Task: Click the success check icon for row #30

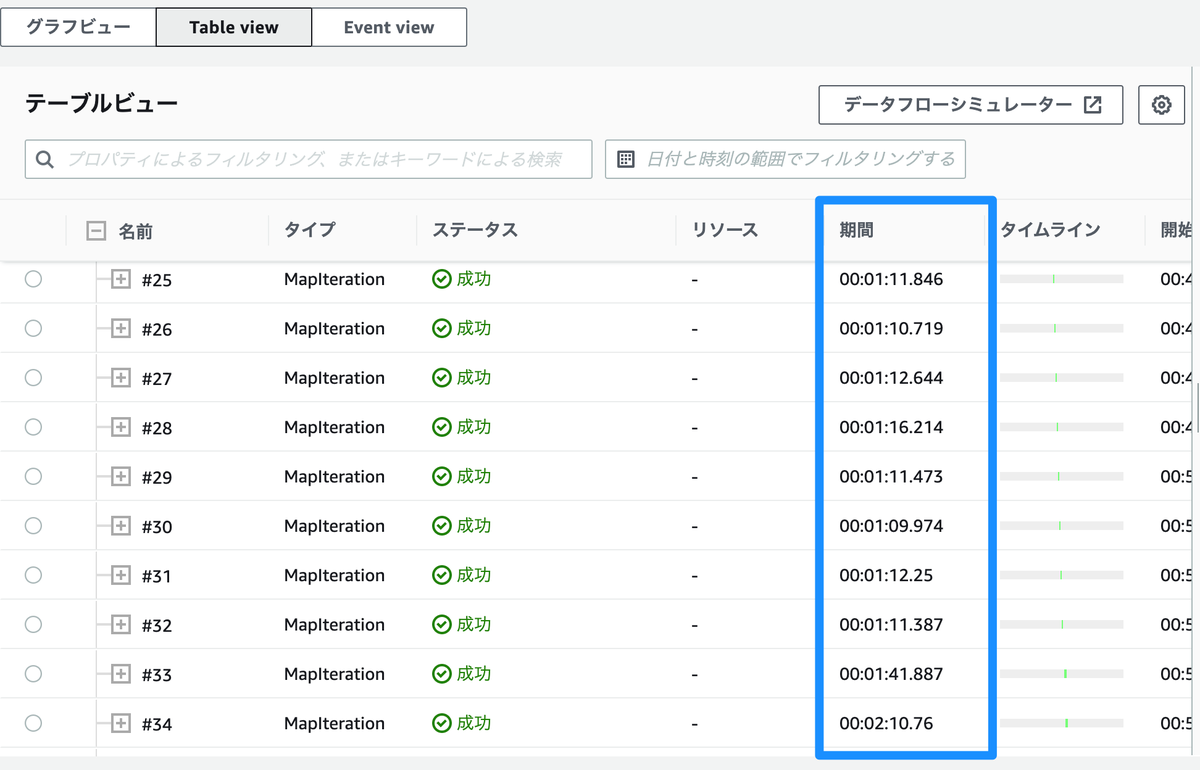Action: [x=442, y=525]
